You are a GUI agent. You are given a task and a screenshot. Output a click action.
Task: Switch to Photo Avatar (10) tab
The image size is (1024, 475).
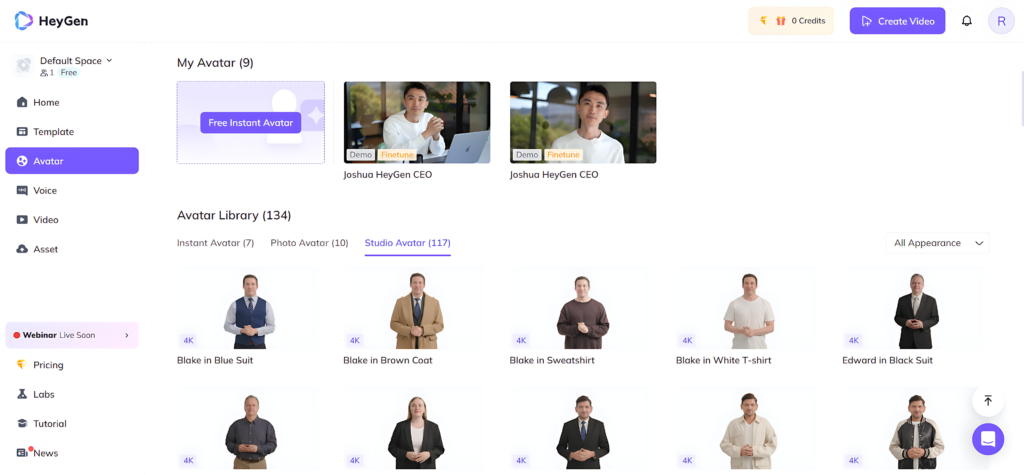(x=310, y=243)
